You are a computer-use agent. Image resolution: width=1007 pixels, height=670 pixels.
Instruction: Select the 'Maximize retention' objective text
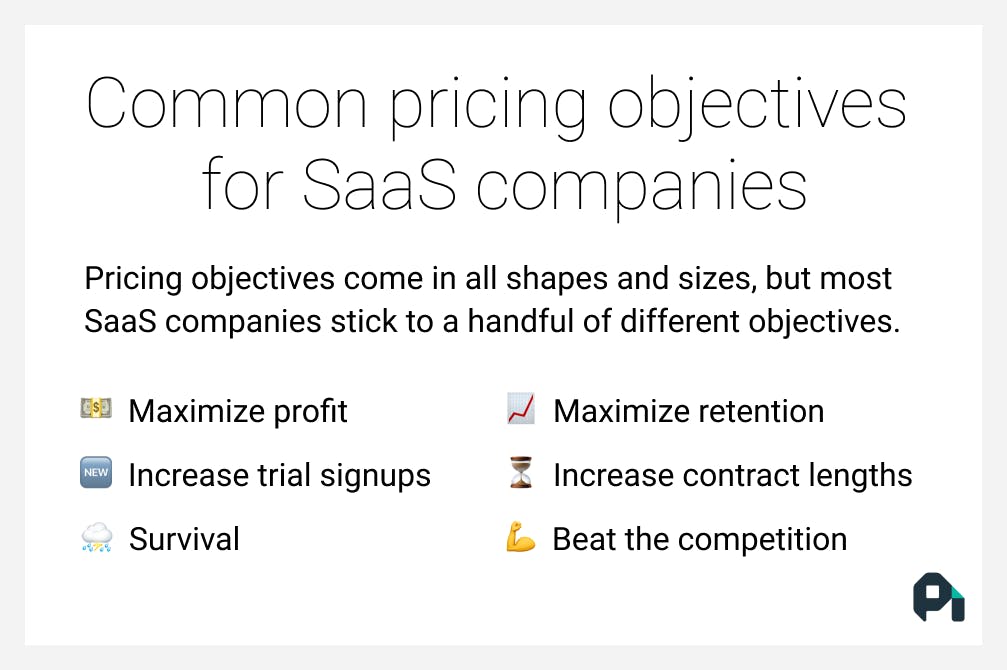[688, 411]
